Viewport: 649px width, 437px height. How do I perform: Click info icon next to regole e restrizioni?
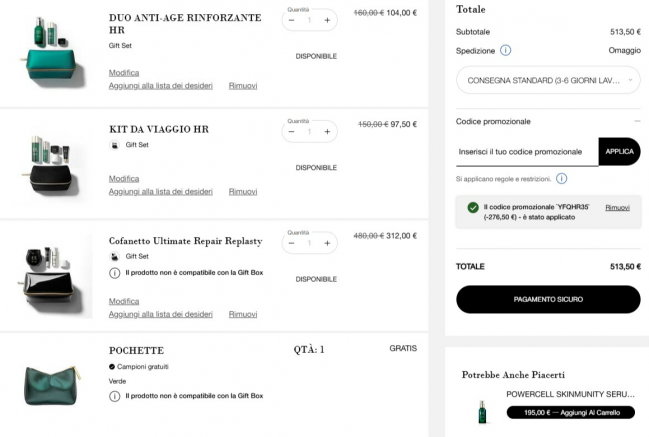coord(561,179)
